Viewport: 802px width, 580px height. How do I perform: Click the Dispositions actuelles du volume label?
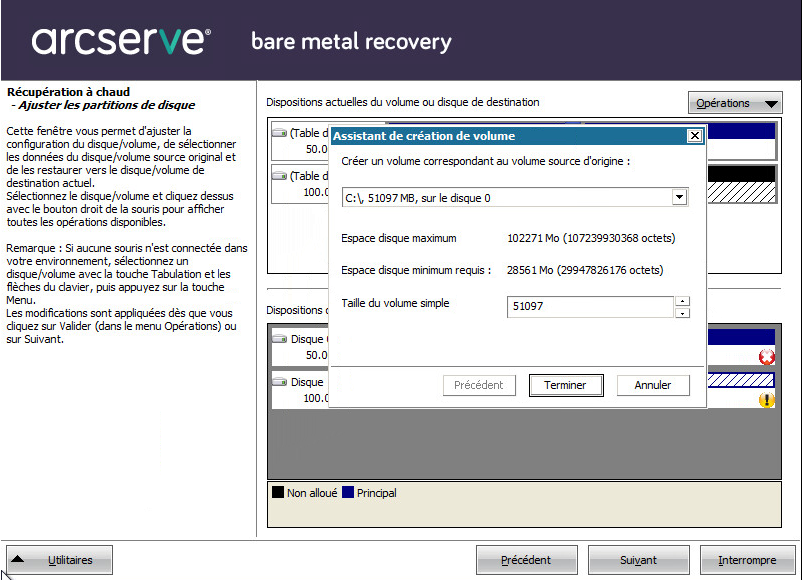click(x=403, y=102)
